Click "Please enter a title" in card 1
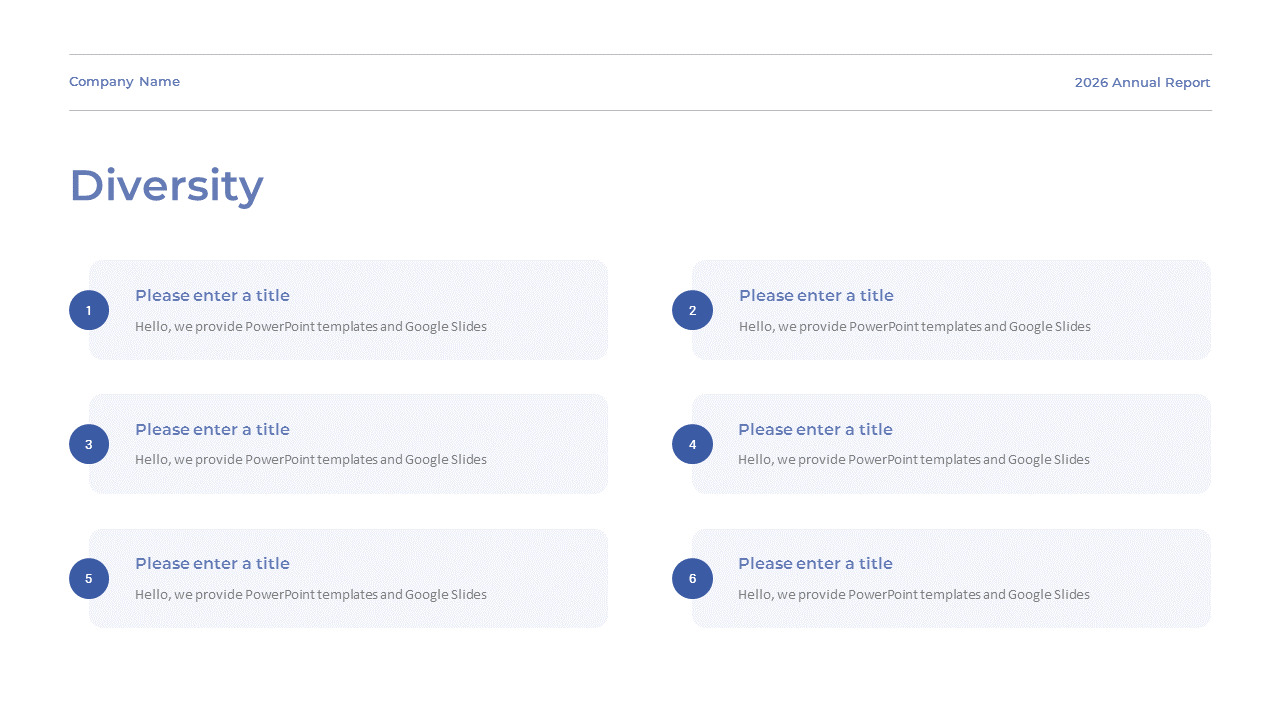The width and height of the screenshot is (1280, 720). [212, 296]
